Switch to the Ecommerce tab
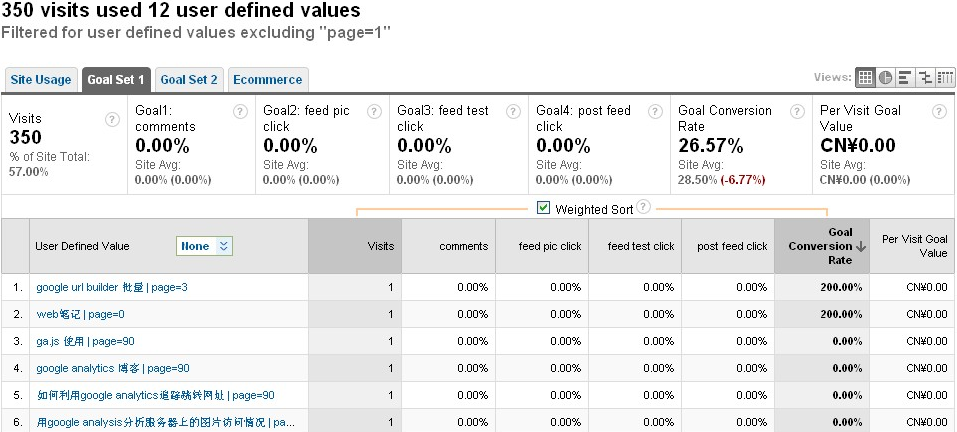Screen dimensions: 957x432 click(268, 79)
